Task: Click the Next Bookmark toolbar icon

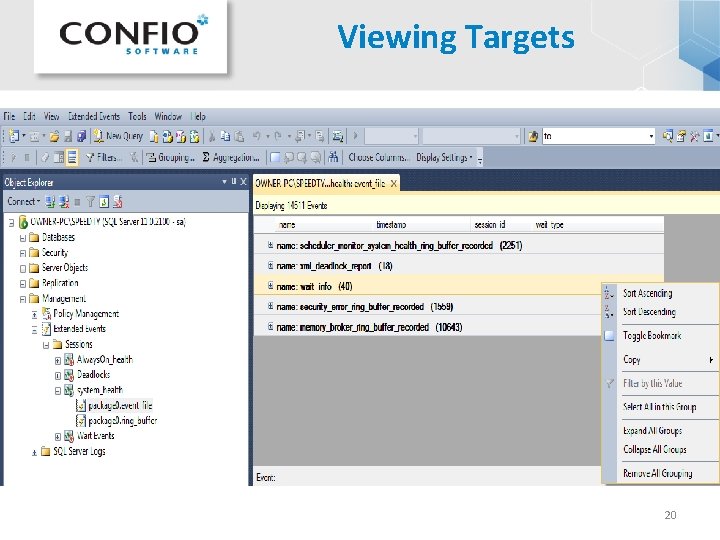Action: pos(302,158)
